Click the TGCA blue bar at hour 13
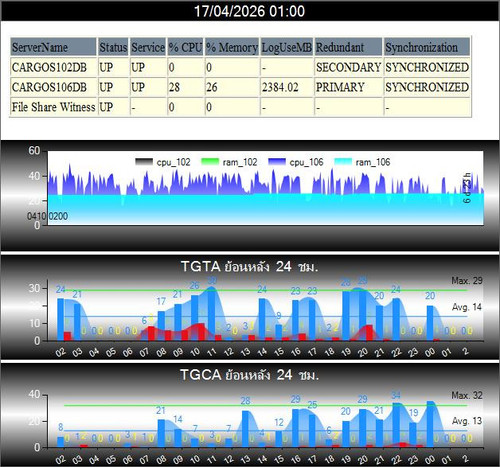The height and width of the screenshot is (467, 500). click(245, 429)
